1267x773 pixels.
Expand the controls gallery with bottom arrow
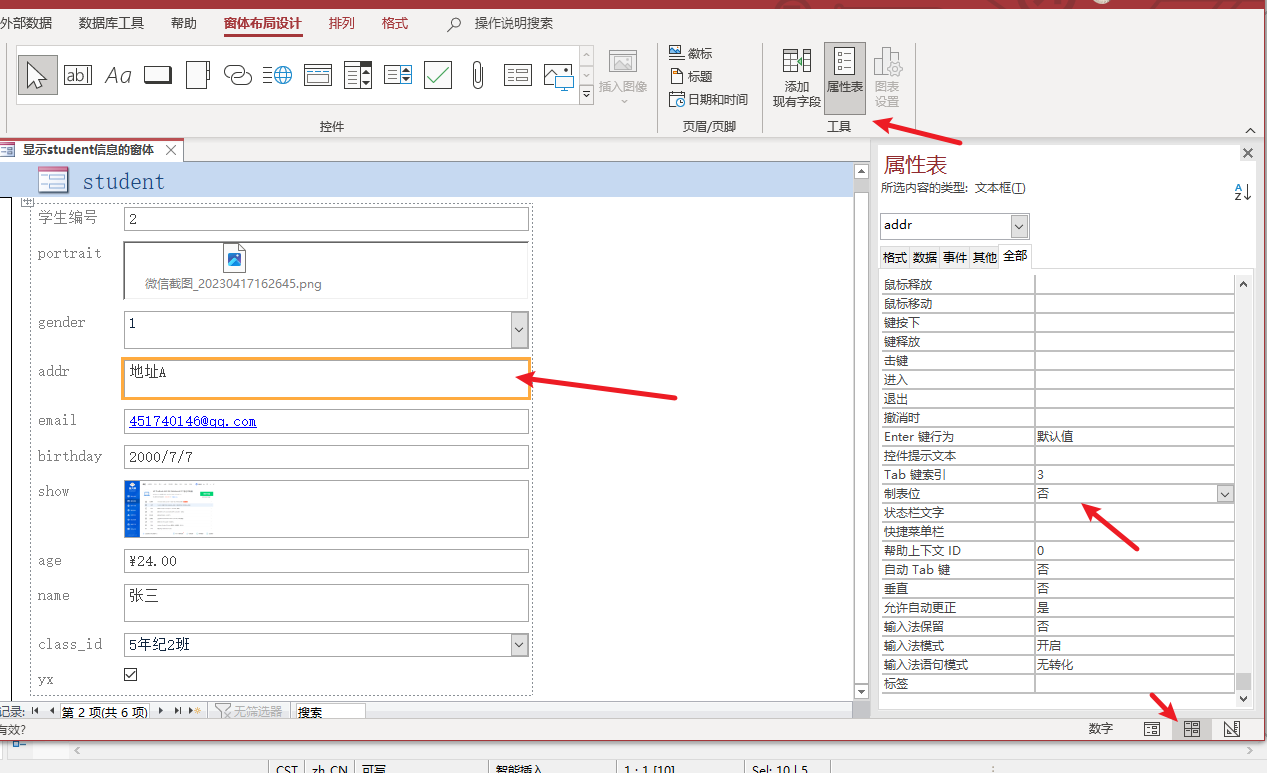point(586,94)
